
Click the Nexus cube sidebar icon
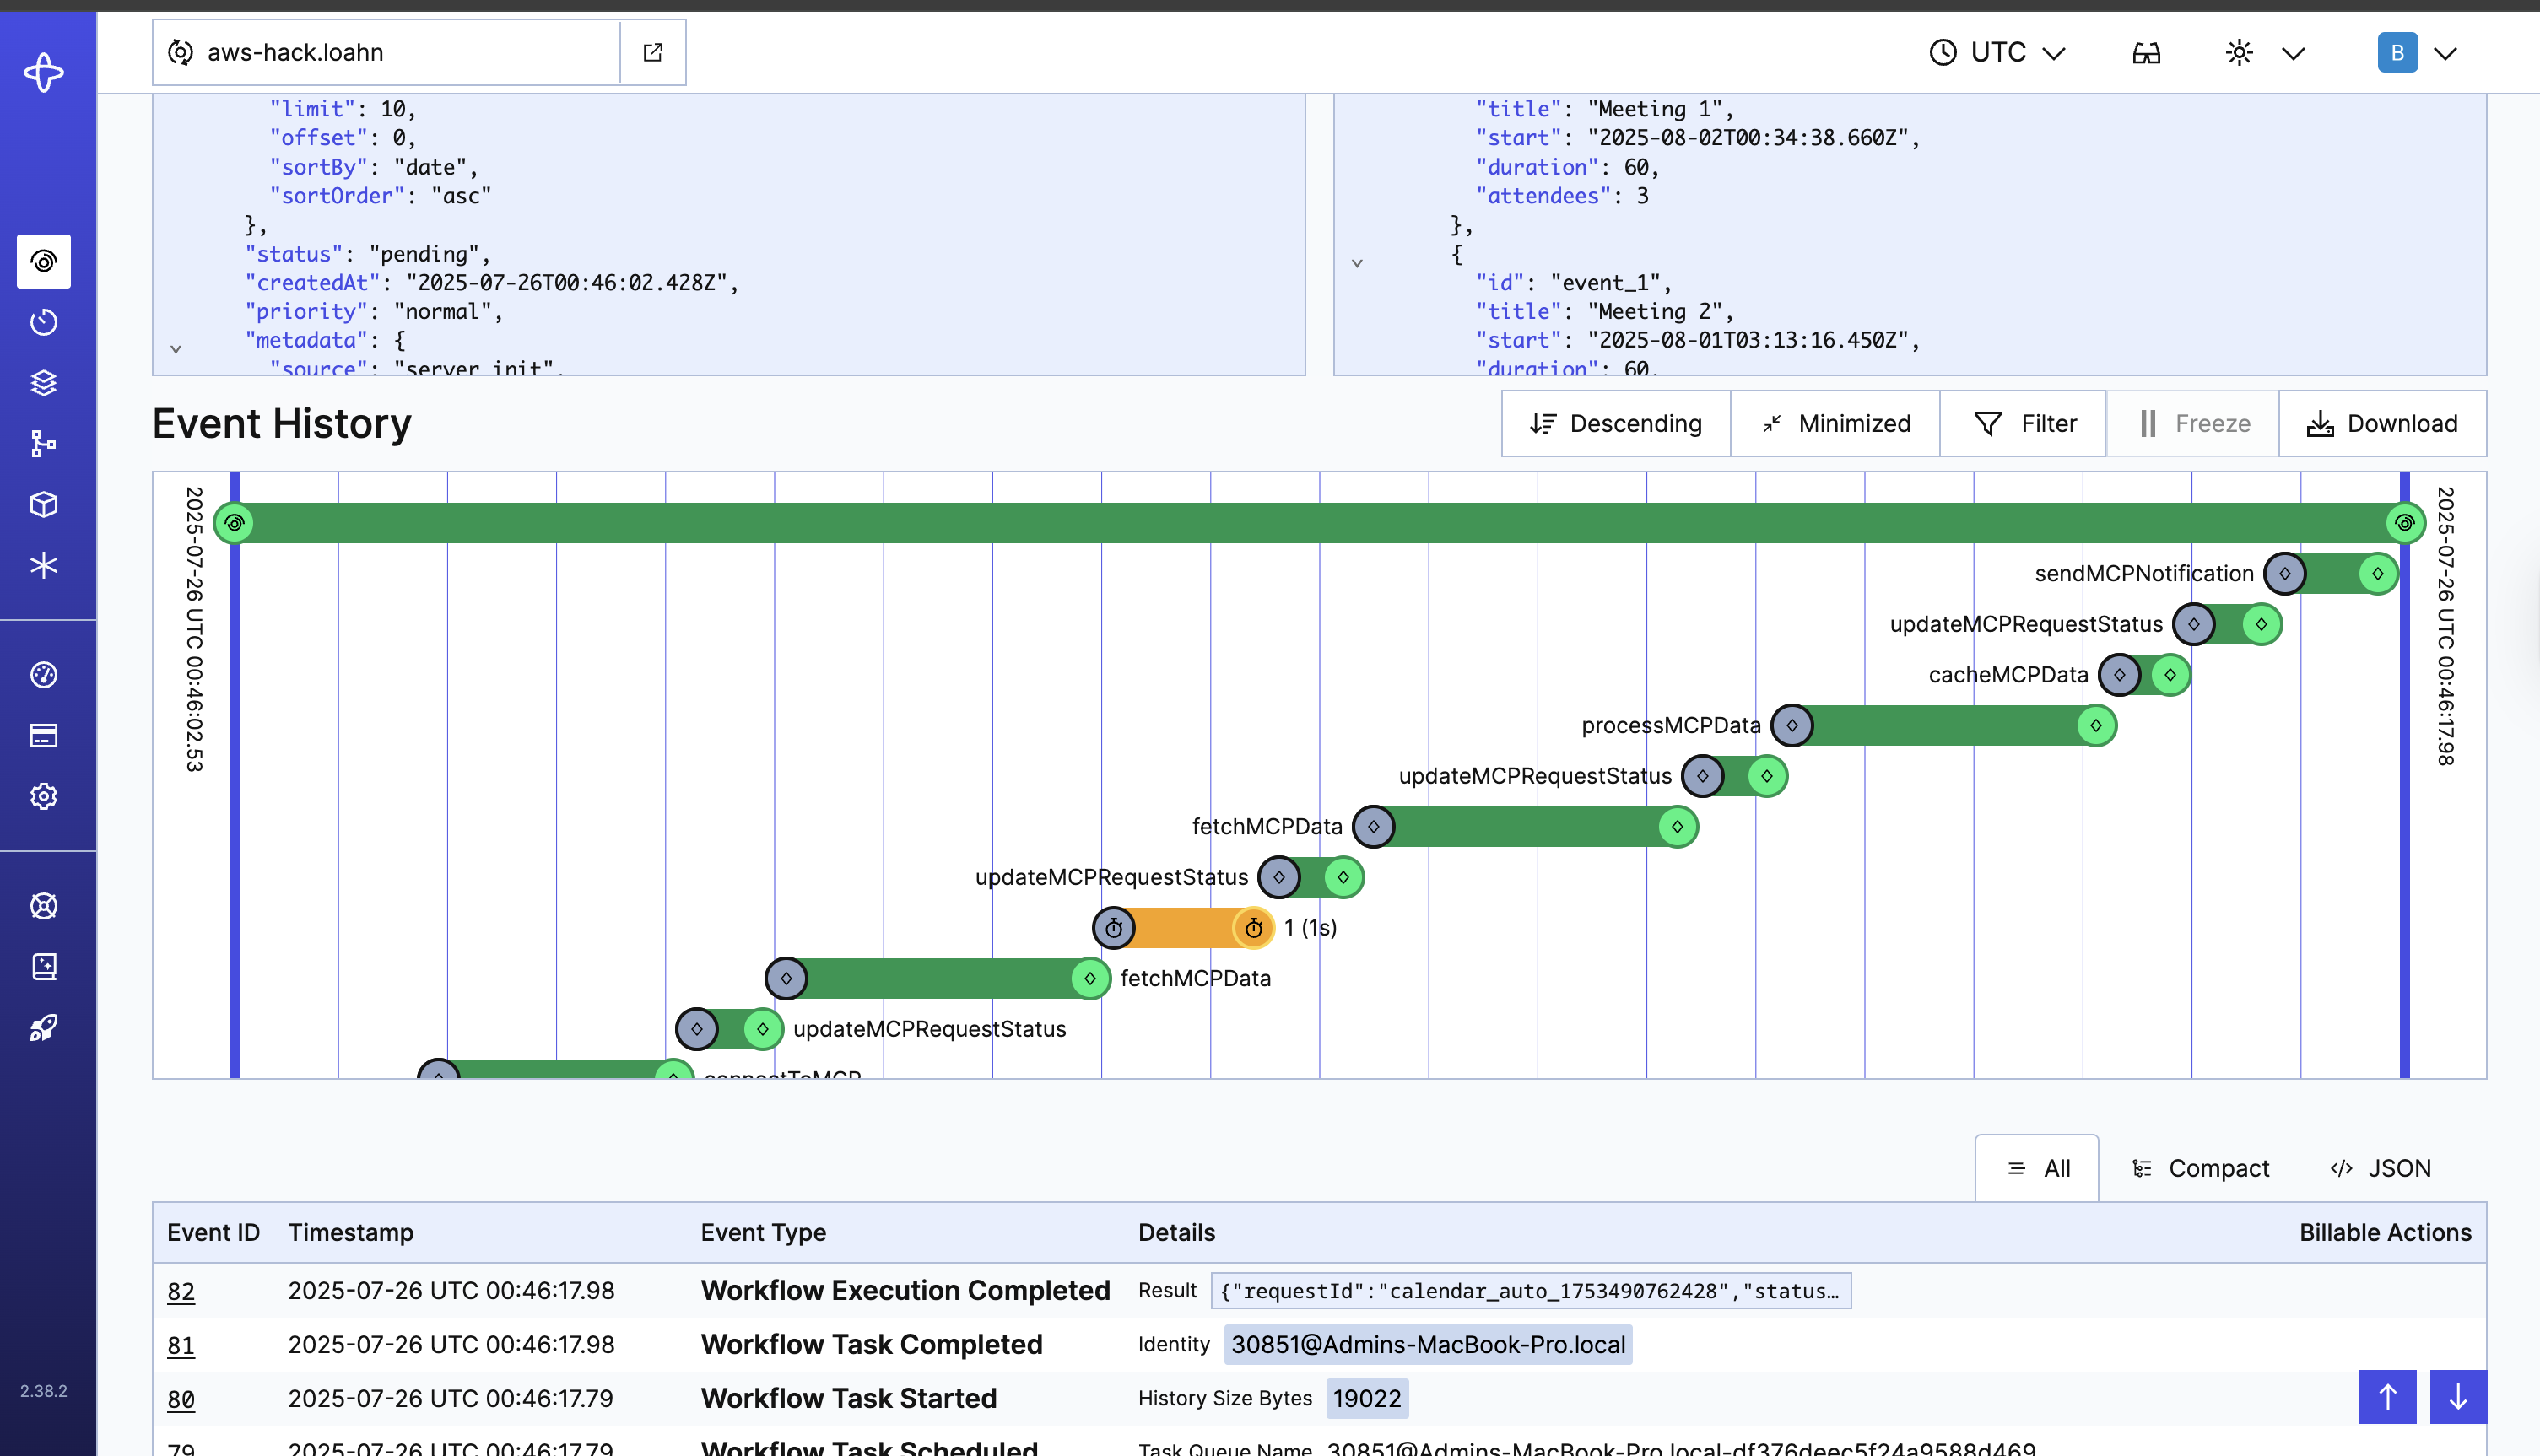(43, 504)
